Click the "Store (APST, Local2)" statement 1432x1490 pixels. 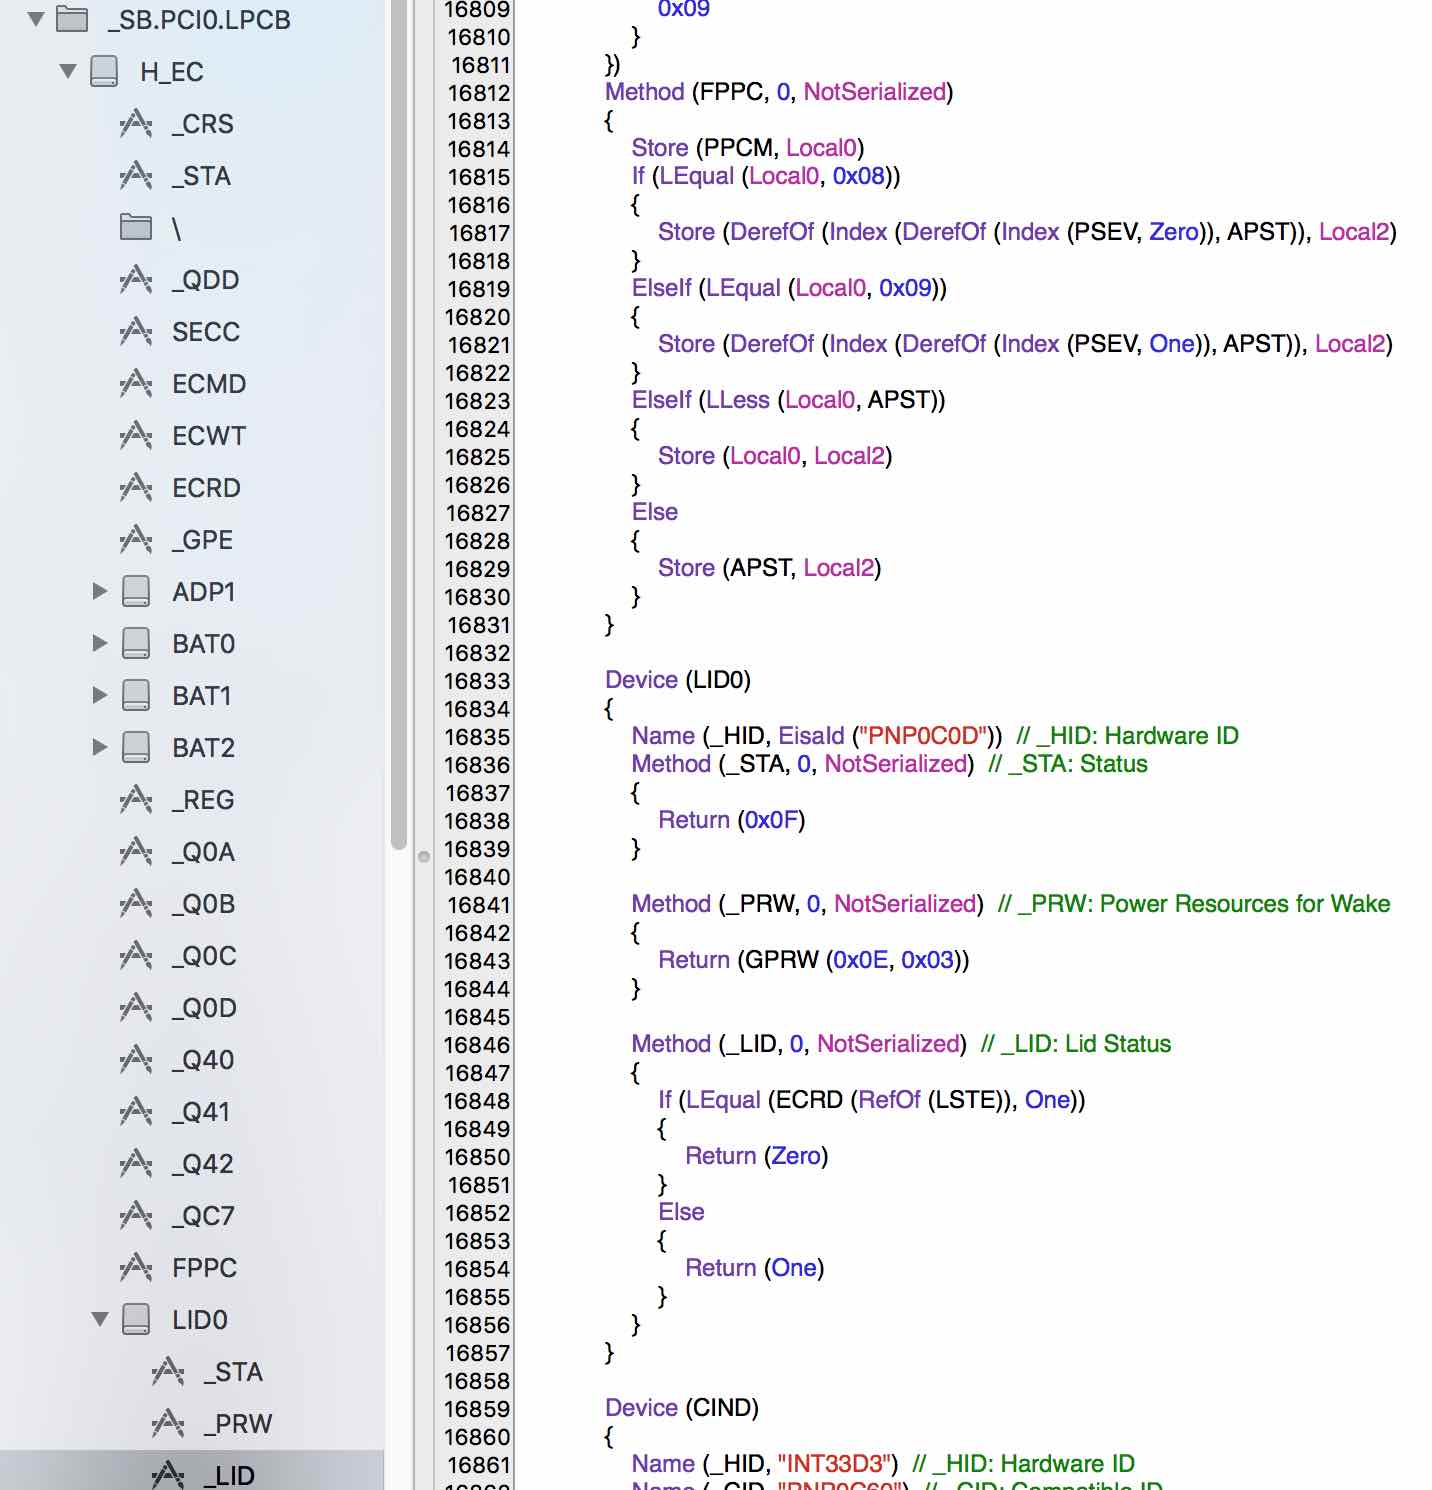769,568
